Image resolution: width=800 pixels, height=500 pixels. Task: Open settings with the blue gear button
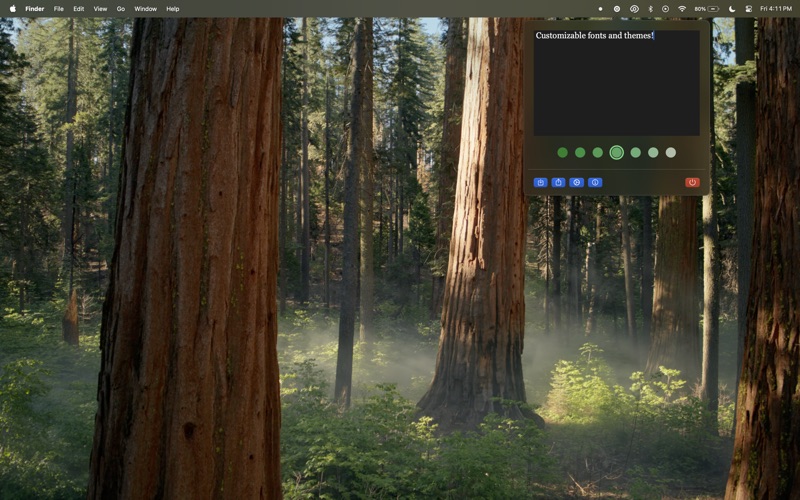pyautogui.click(x=577, y=183)
